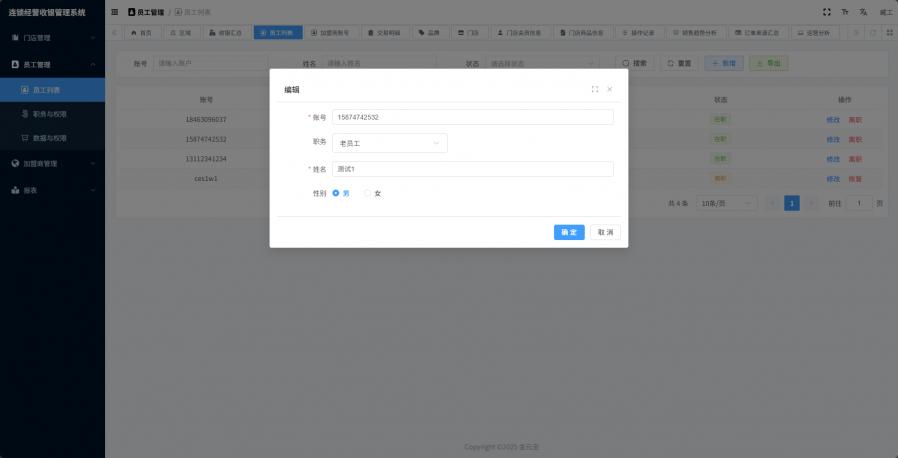Image resolution: width=898 pixels, height=458 pixels.
Task: Toggle the hamburger sidebar collapse icon
Action: point(115,12)
